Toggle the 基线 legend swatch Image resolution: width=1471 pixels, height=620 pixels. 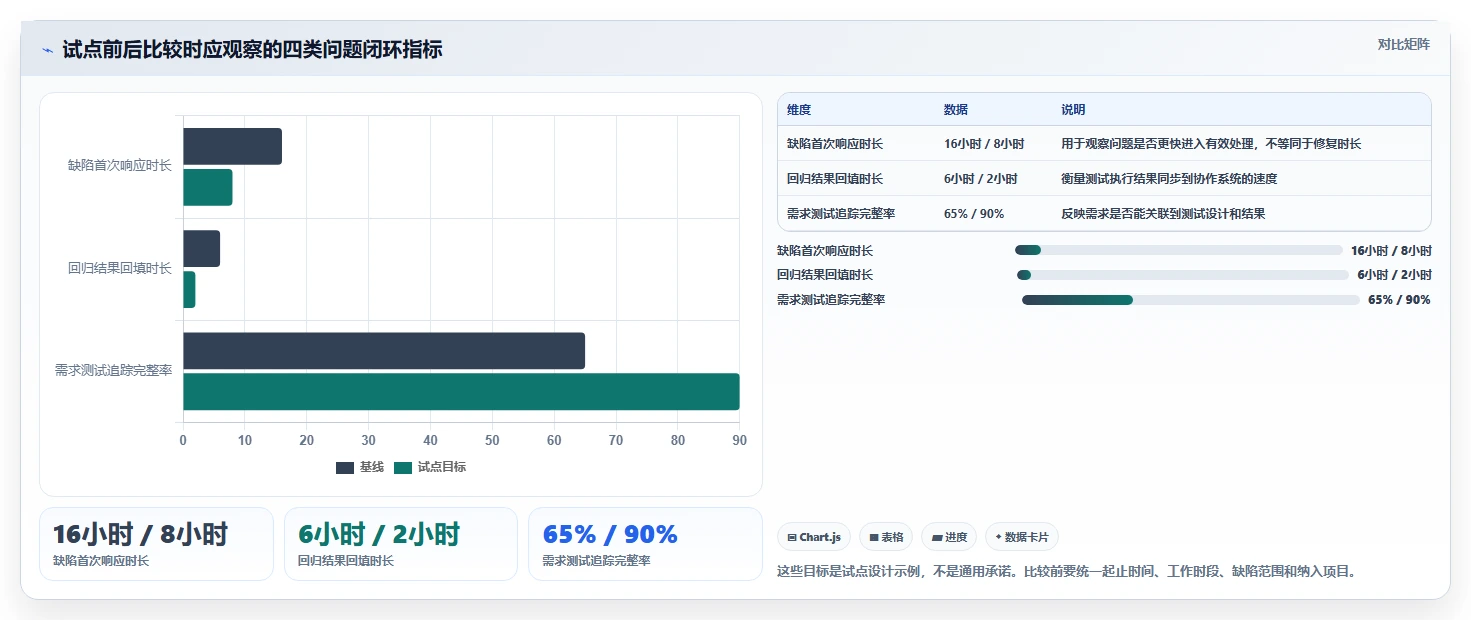(x=345, y=467)
